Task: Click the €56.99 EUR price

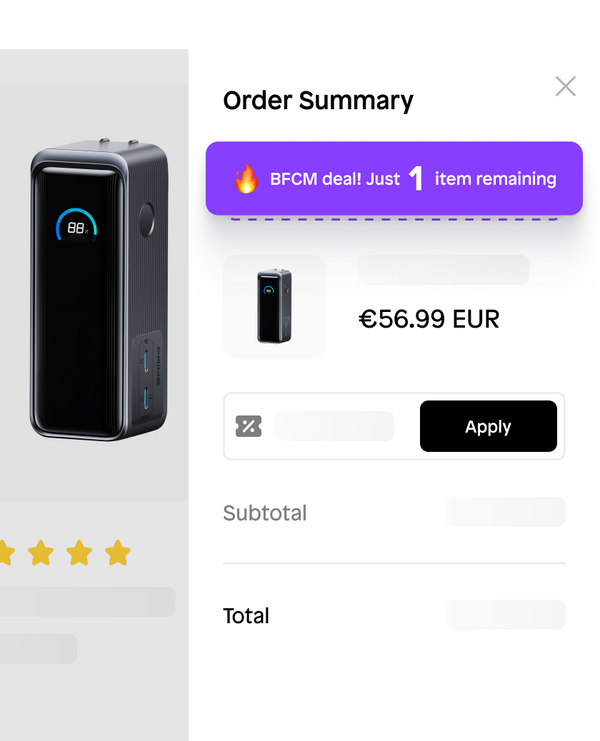Action: (x=428, y=319)
